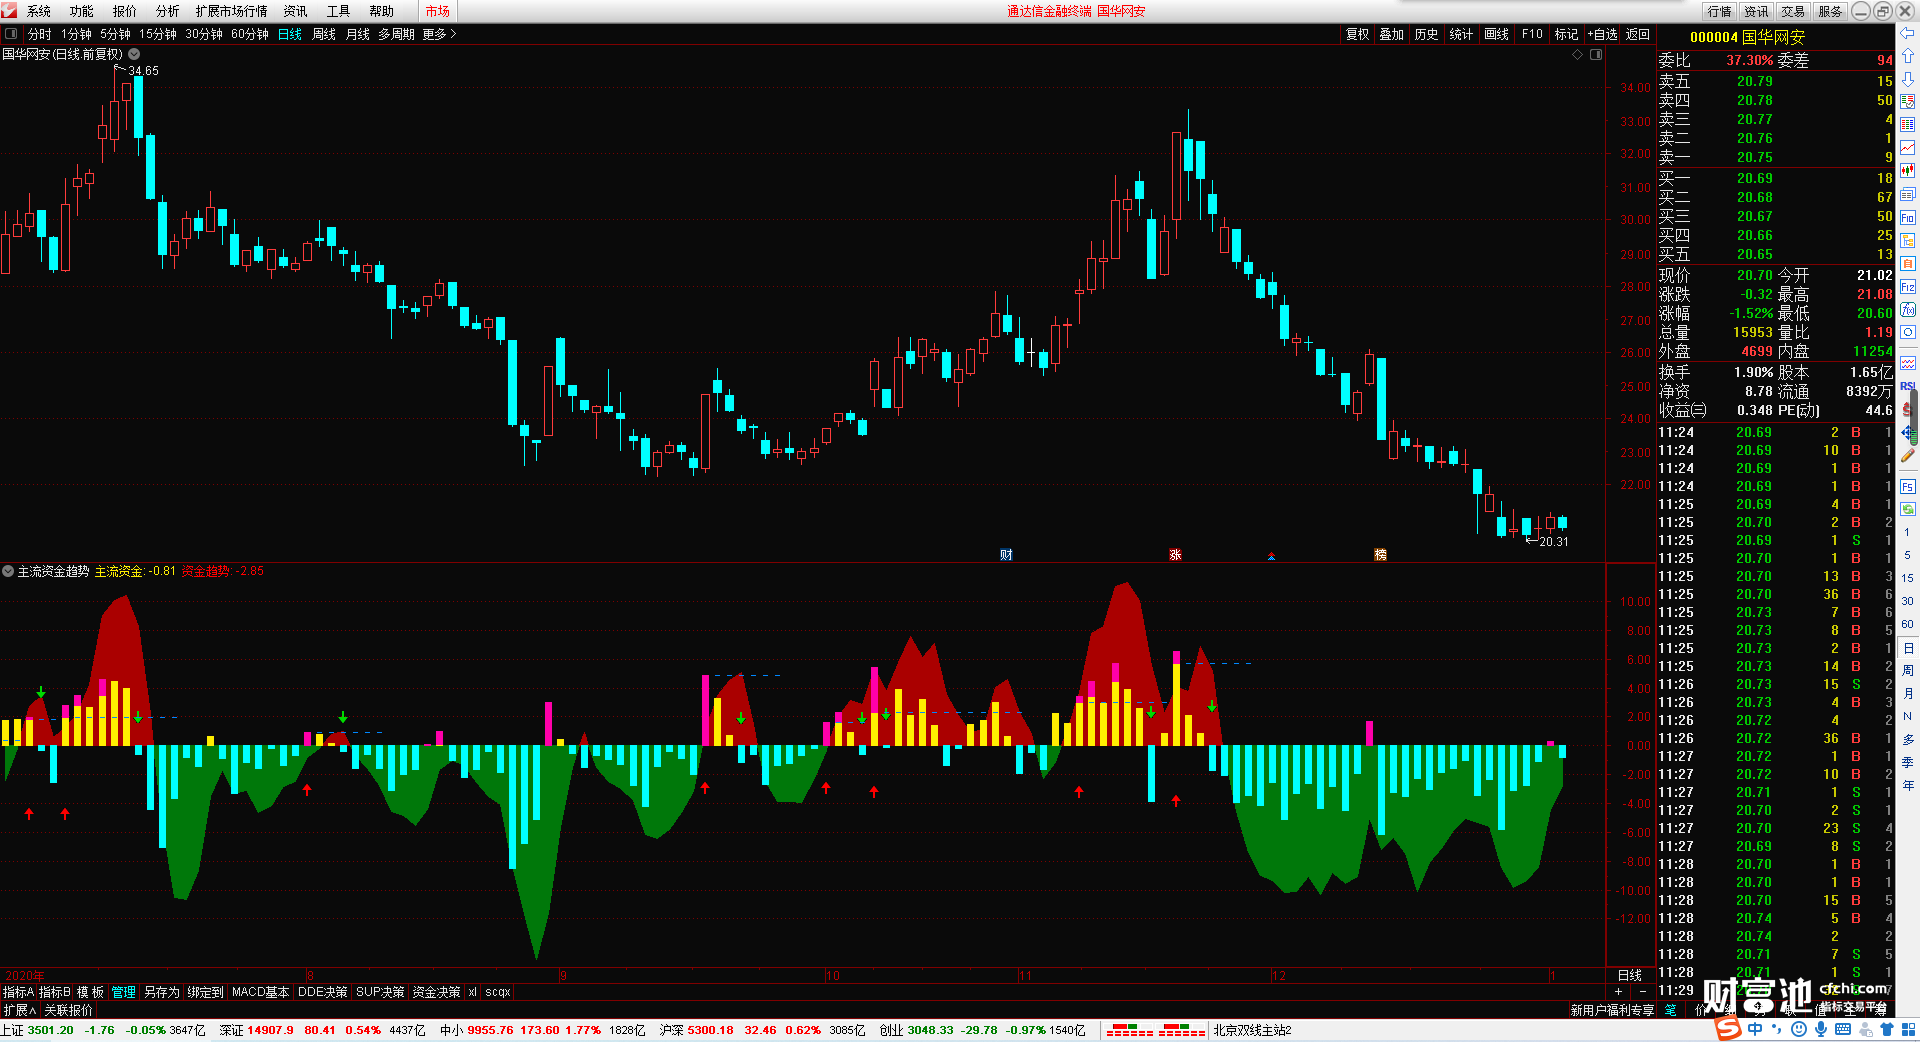Image resolution: width=1920 pixels, height=1042 pixels.
Task: Switch chart to 30分钟 period
Action: pos(204,34)
